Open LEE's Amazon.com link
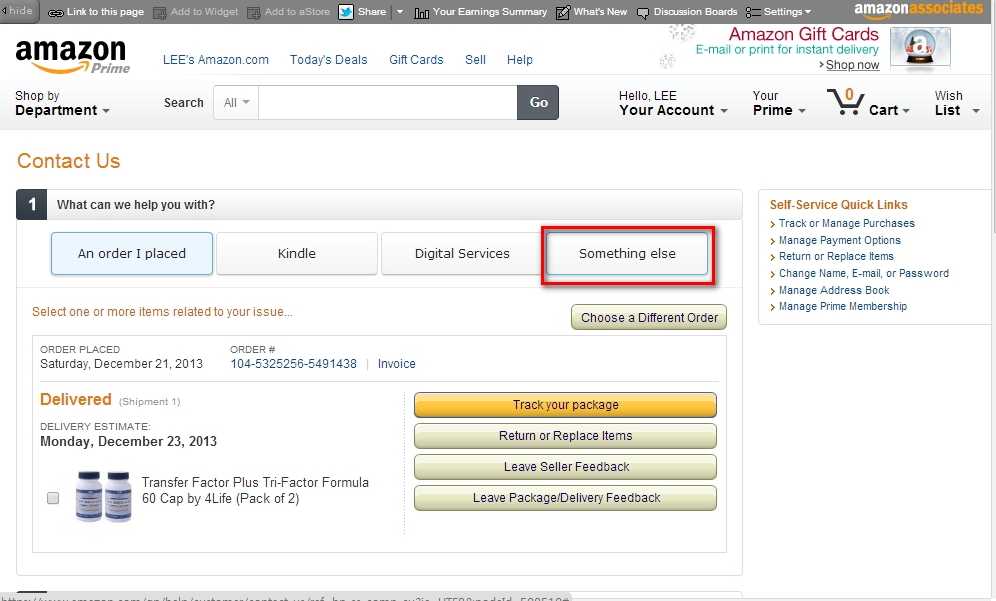This screenshot has width=996, height=601. click(x=216, y=60)
